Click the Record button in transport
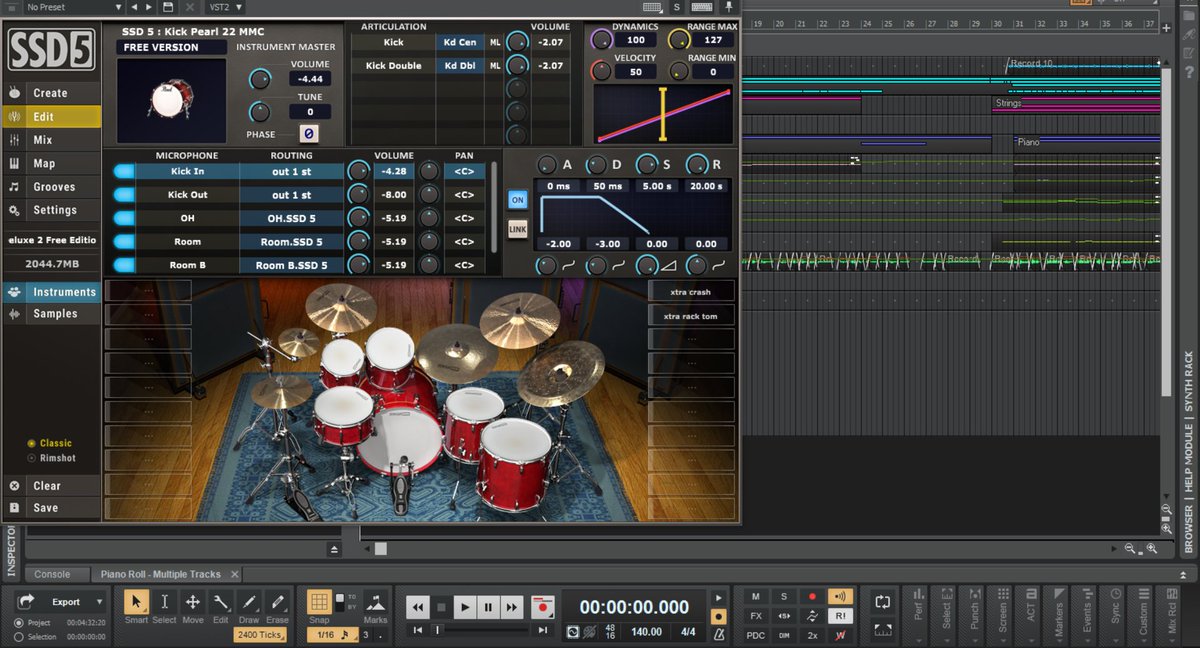The height and width of the screenshot is (648, 1200). (x=542, y=607)
